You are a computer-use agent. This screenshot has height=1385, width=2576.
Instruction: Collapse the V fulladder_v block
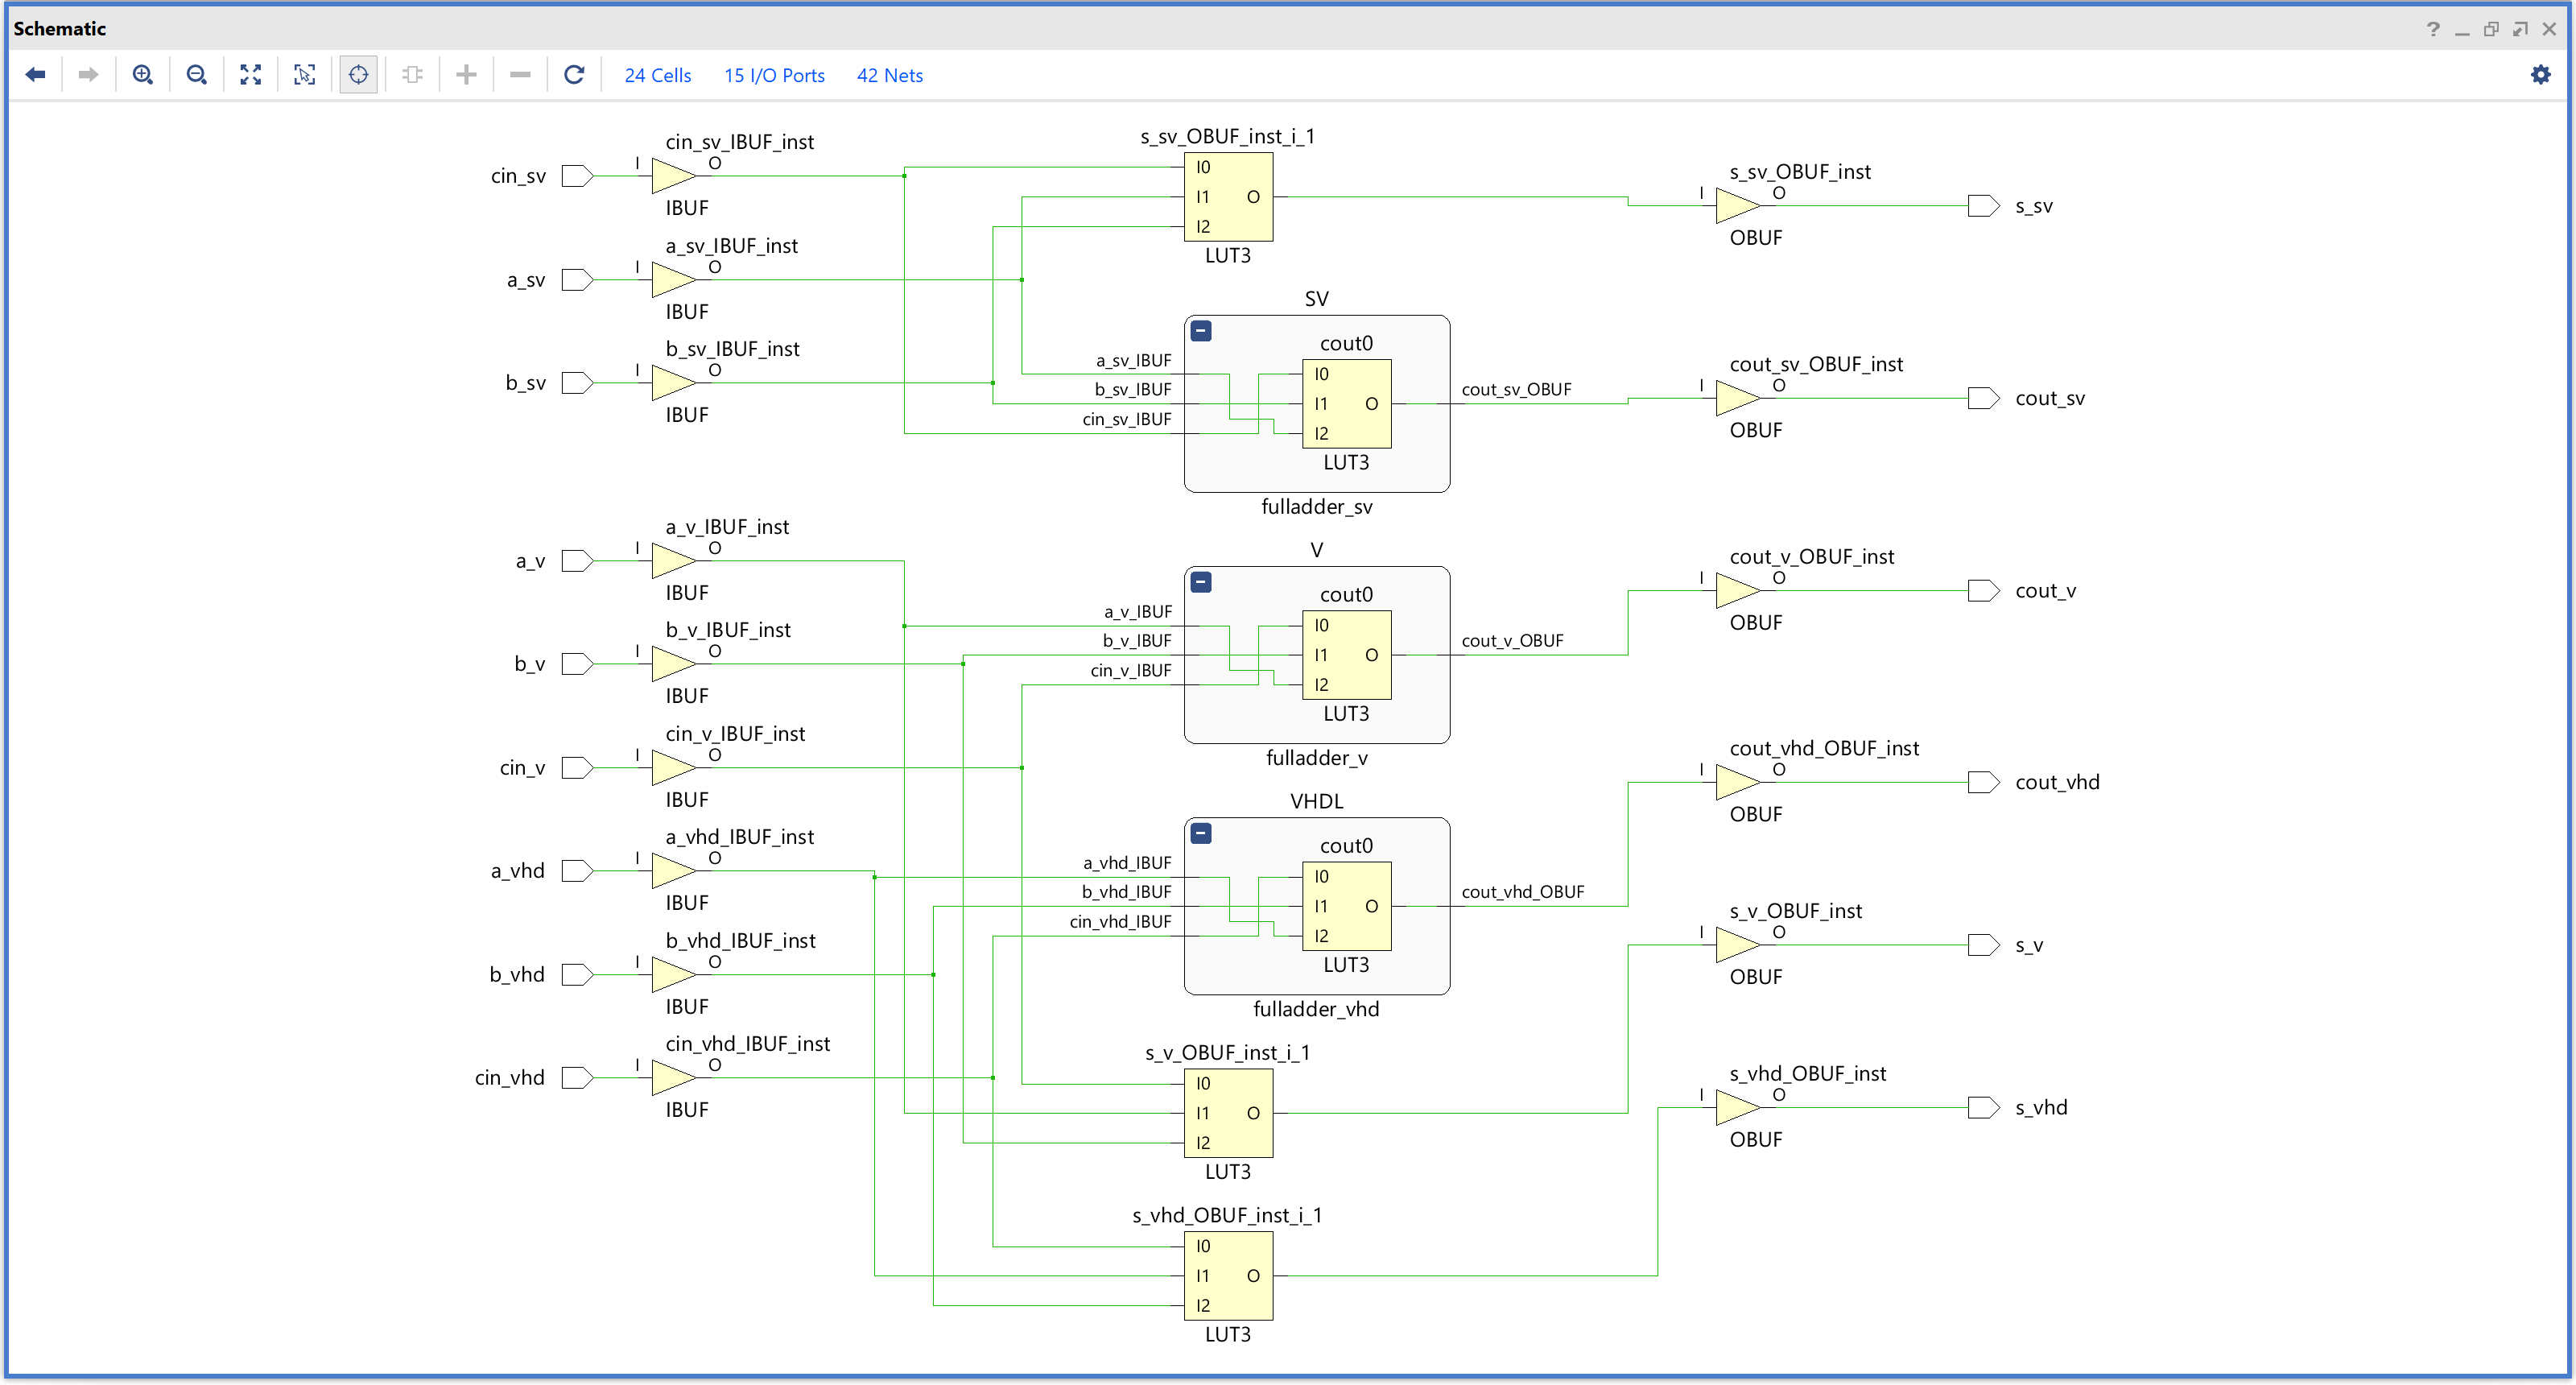[1201, 582]
